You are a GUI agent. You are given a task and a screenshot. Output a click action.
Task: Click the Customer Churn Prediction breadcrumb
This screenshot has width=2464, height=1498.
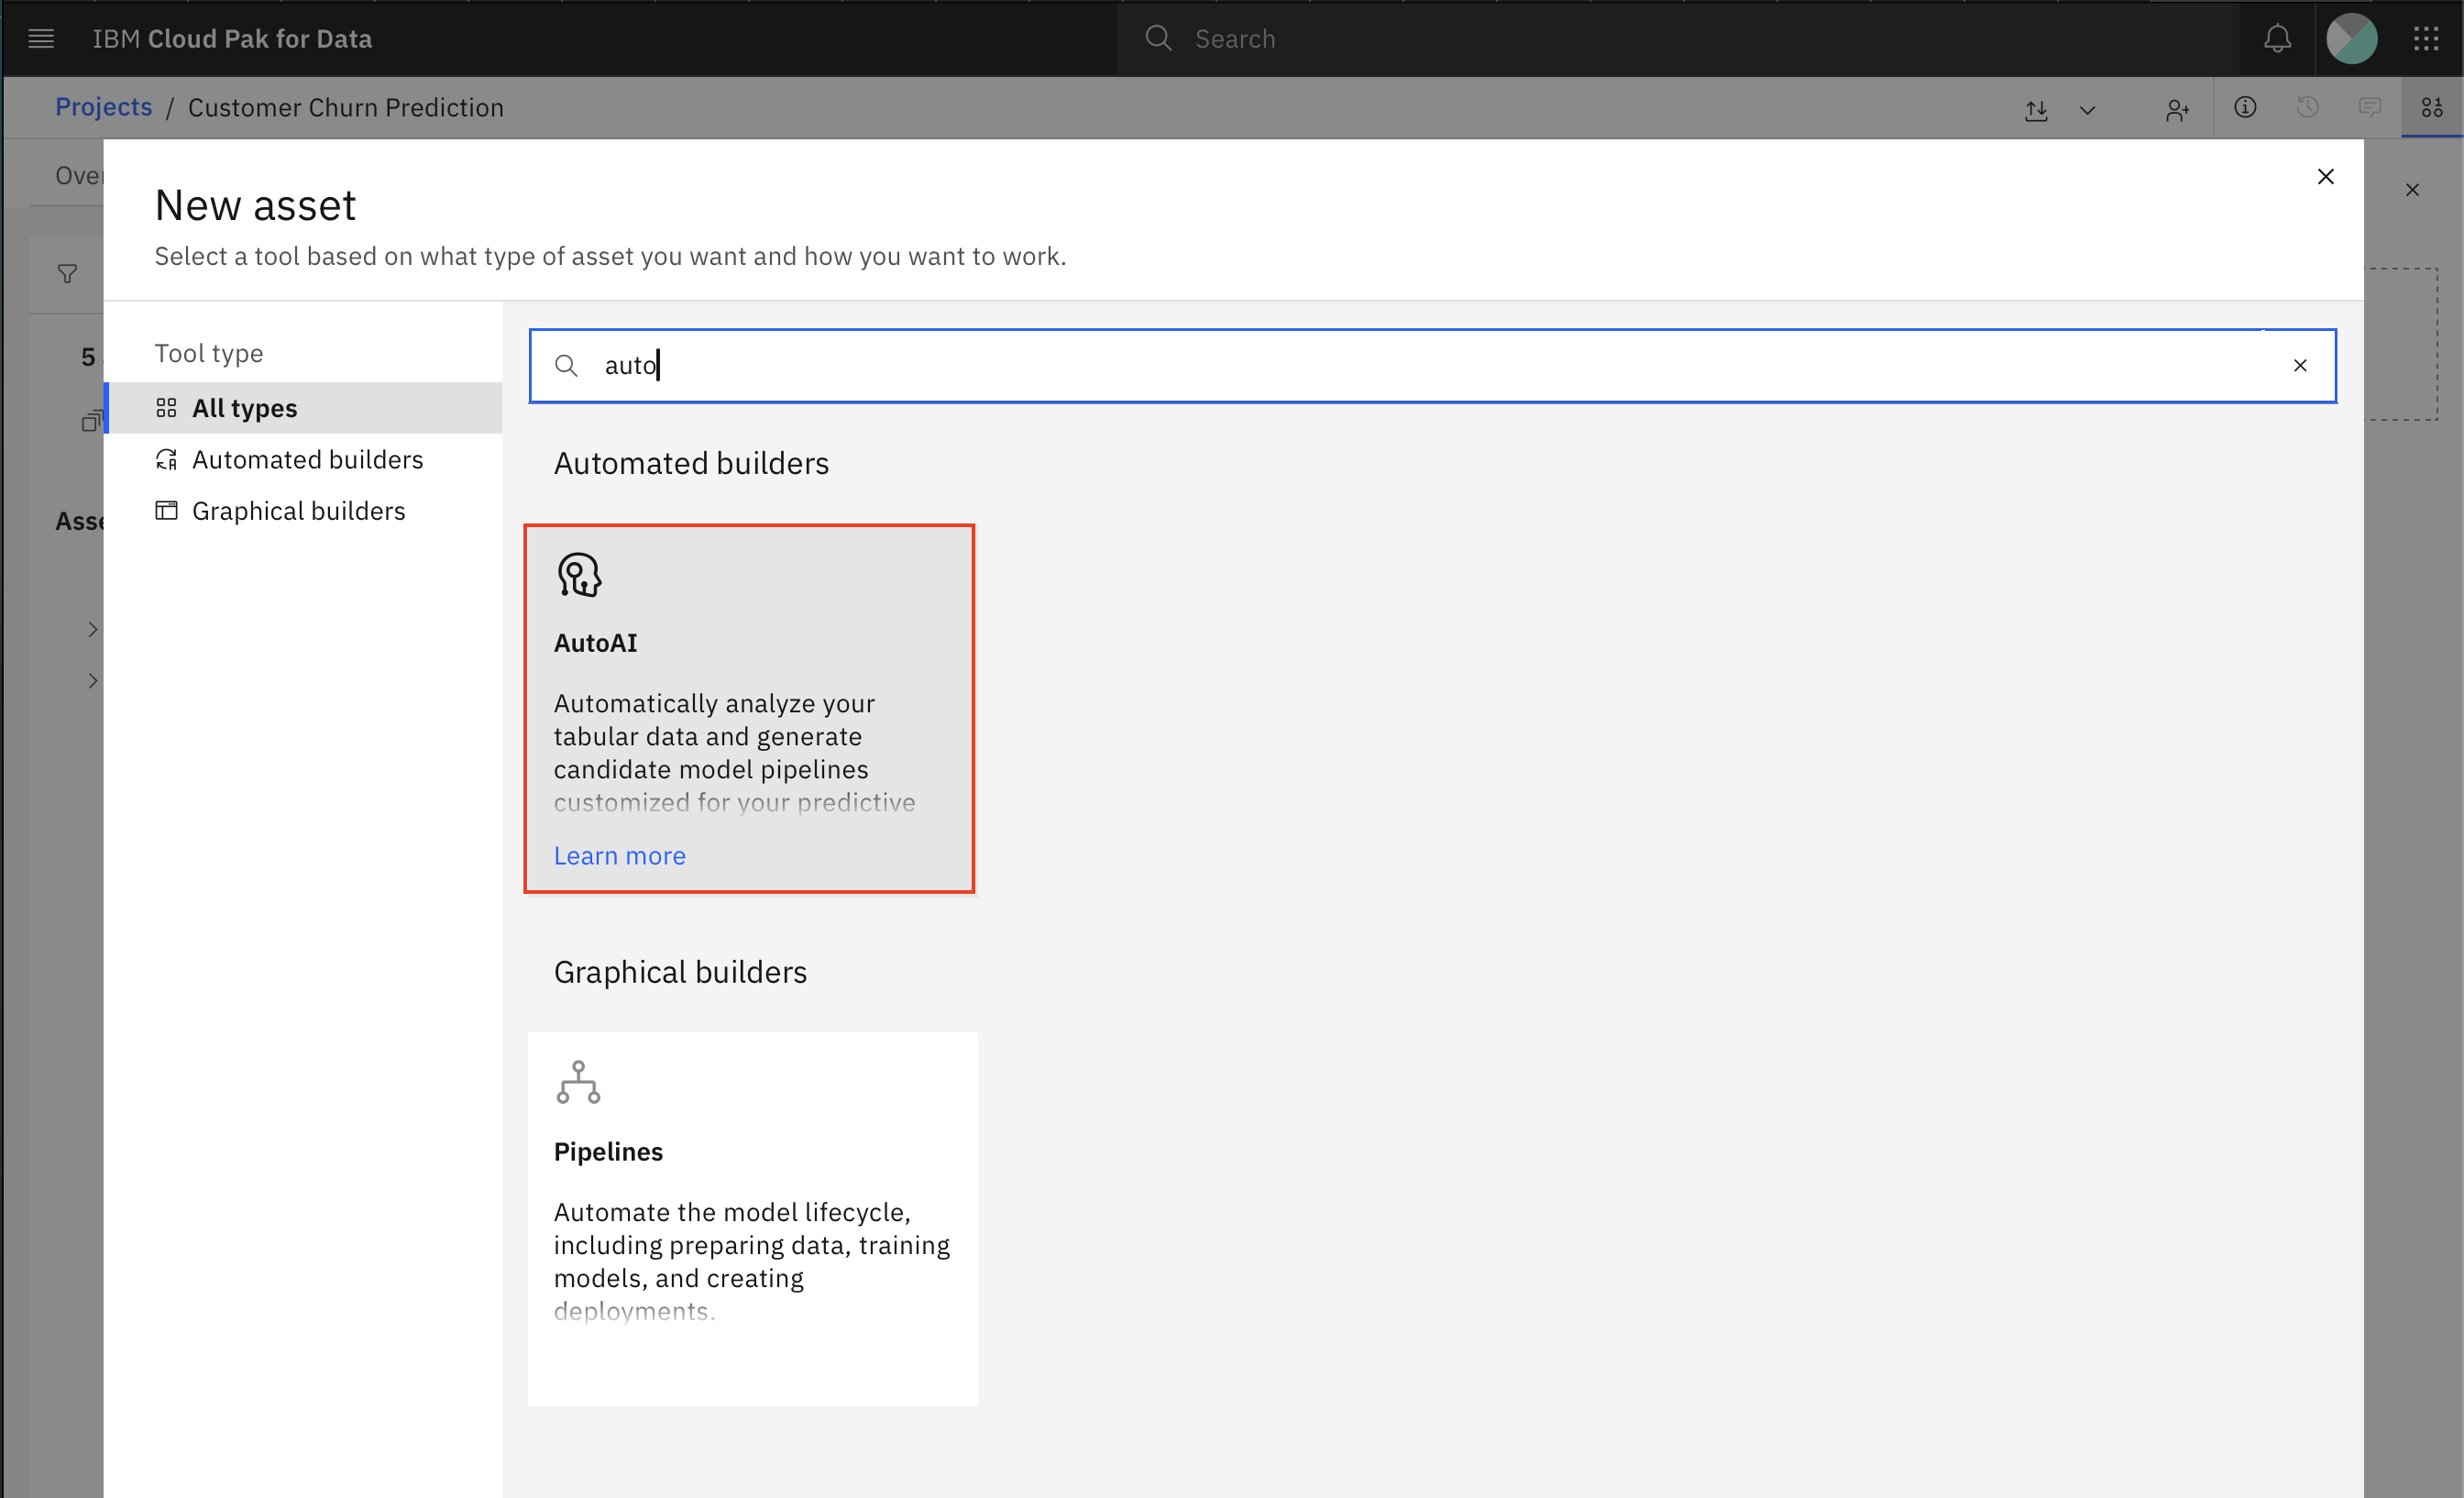tap(345, 105)
